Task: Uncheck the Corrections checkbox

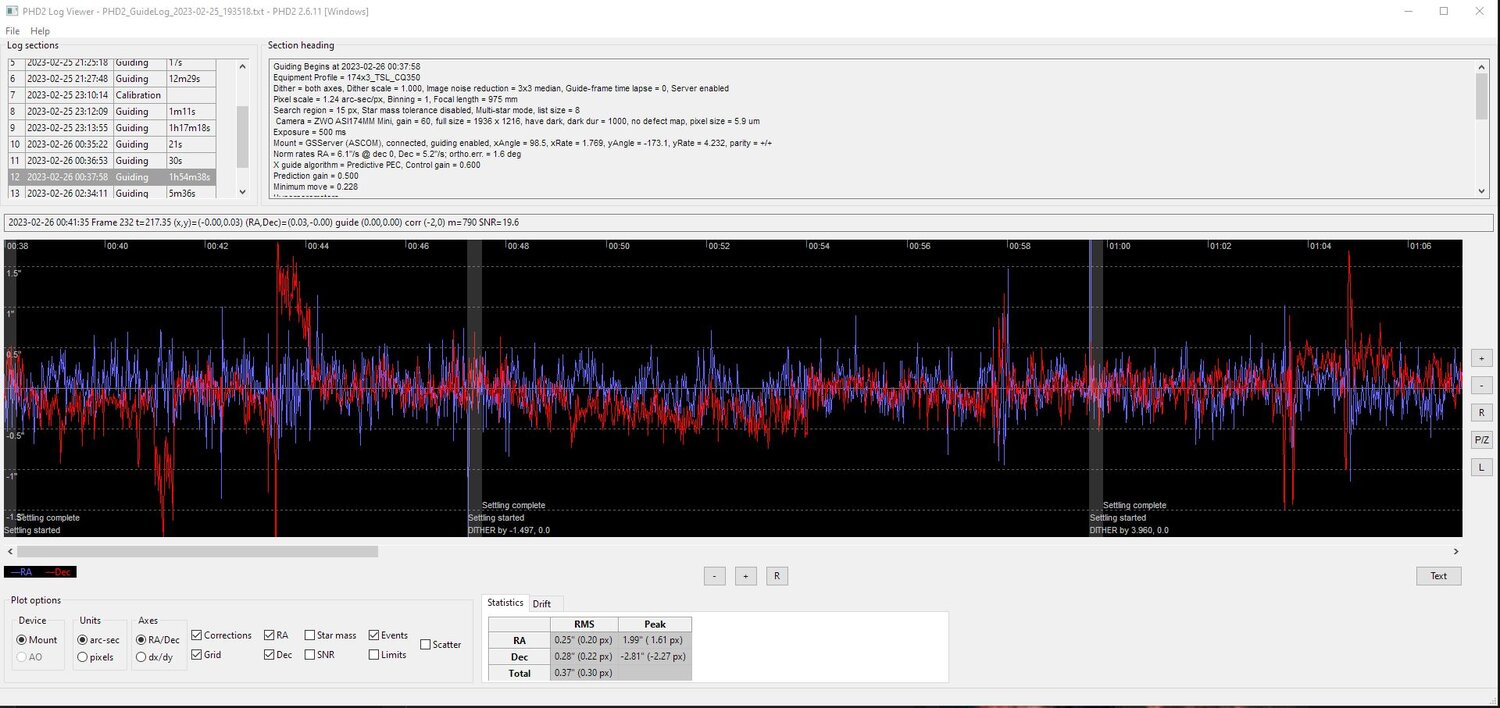Action: click(x=196, y=634)
